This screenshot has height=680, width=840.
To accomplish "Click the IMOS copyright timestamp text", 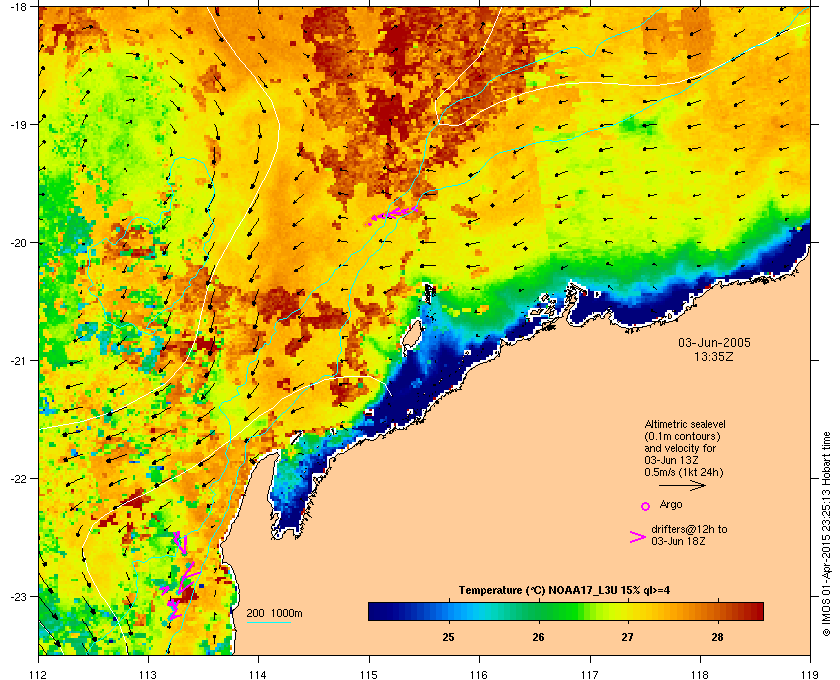I will click(826, 535).
